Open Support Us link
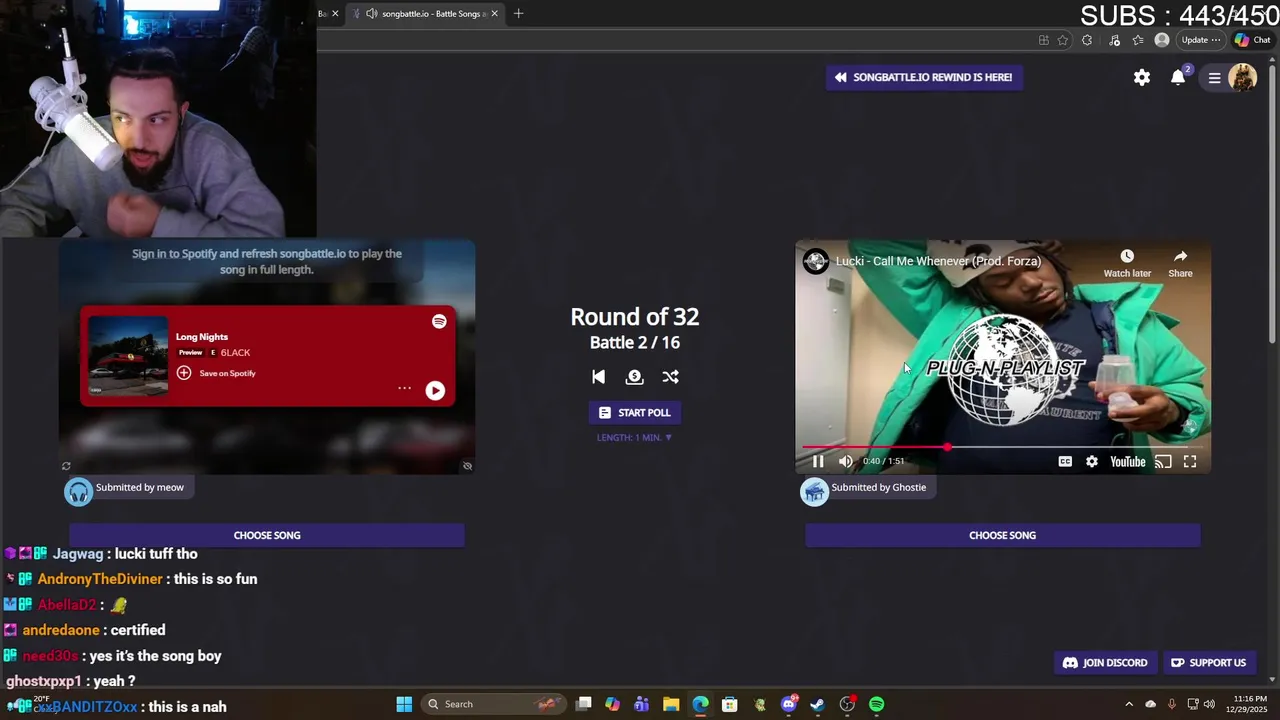The image size is (1280, 720). (x=1208, y=663)
